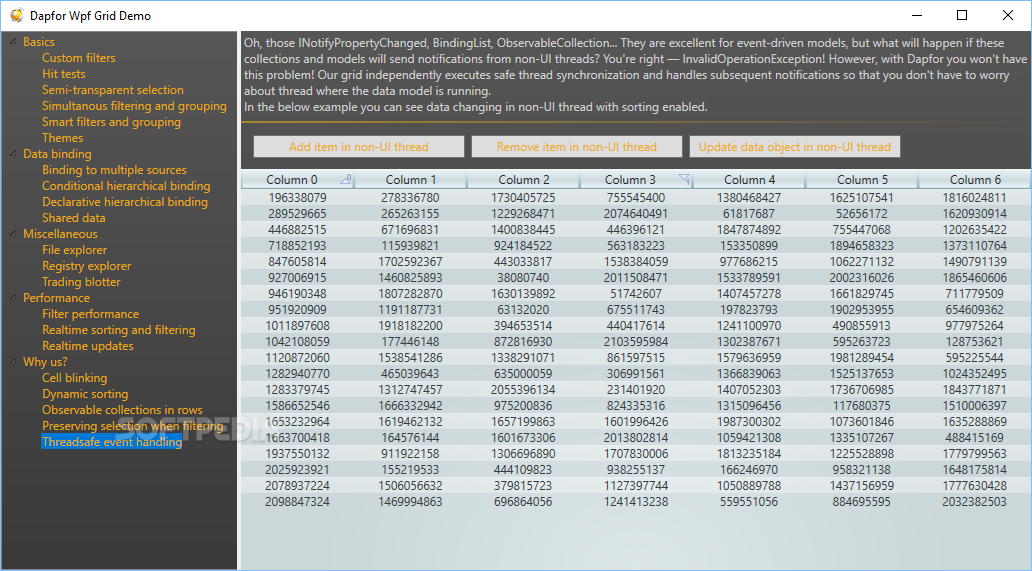This screenshot has height=571, width=1032.
Task: Select cell 1813235184 in Column 4
Action: [x=749, y=453]
